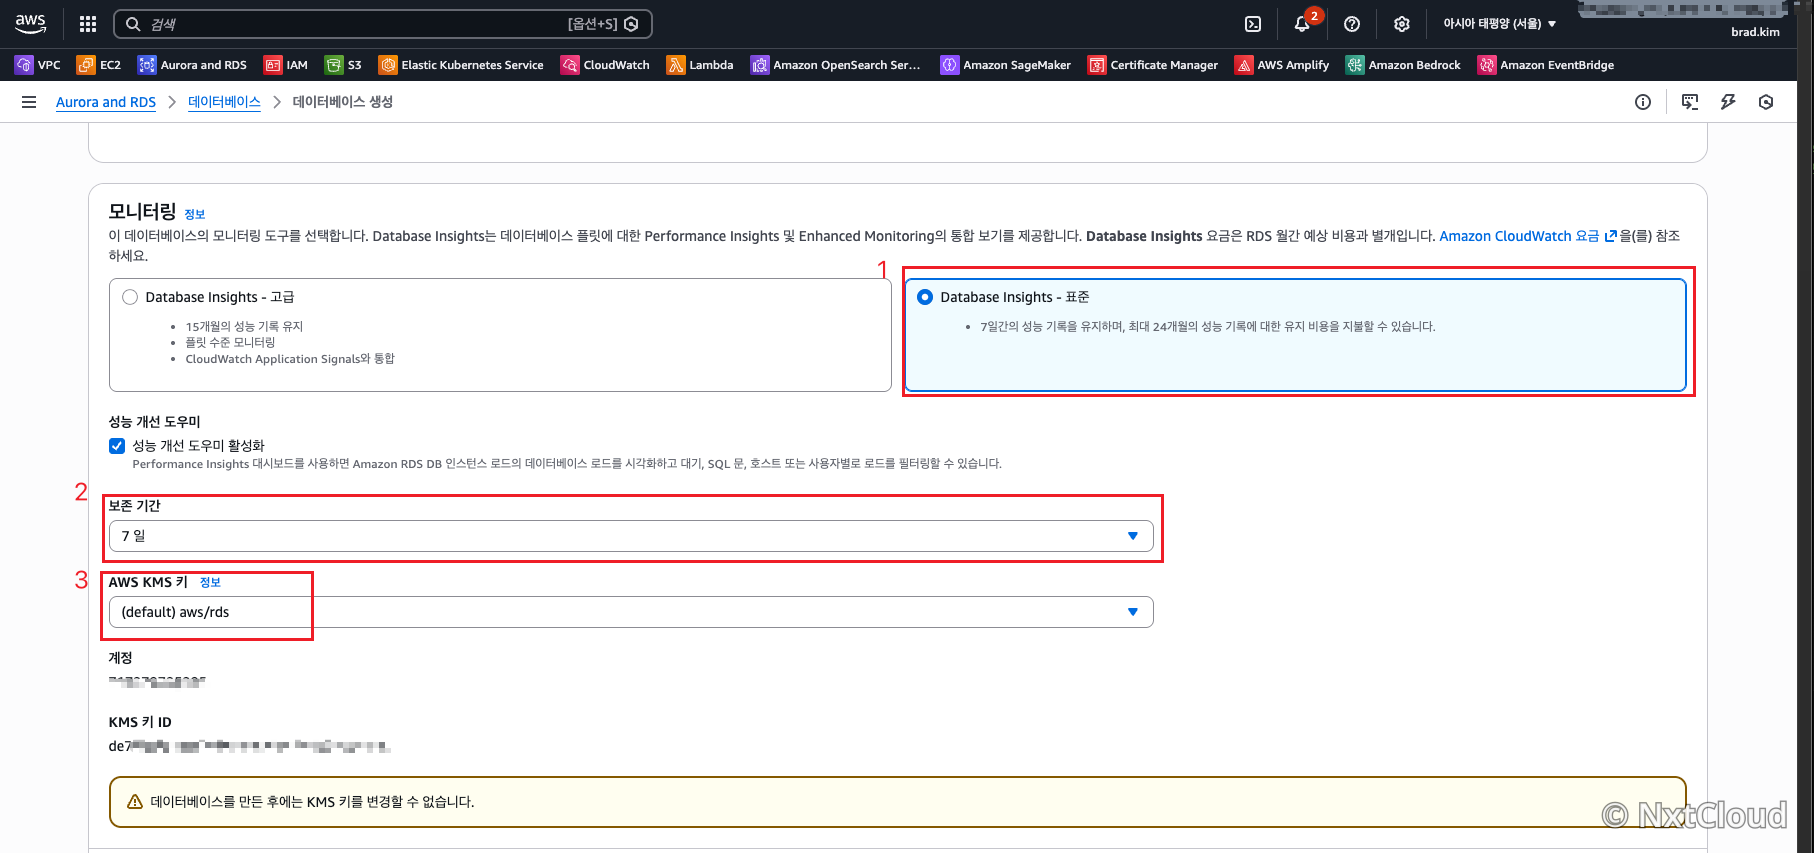Toggle the hamburger navigation menu

[29, 102]
